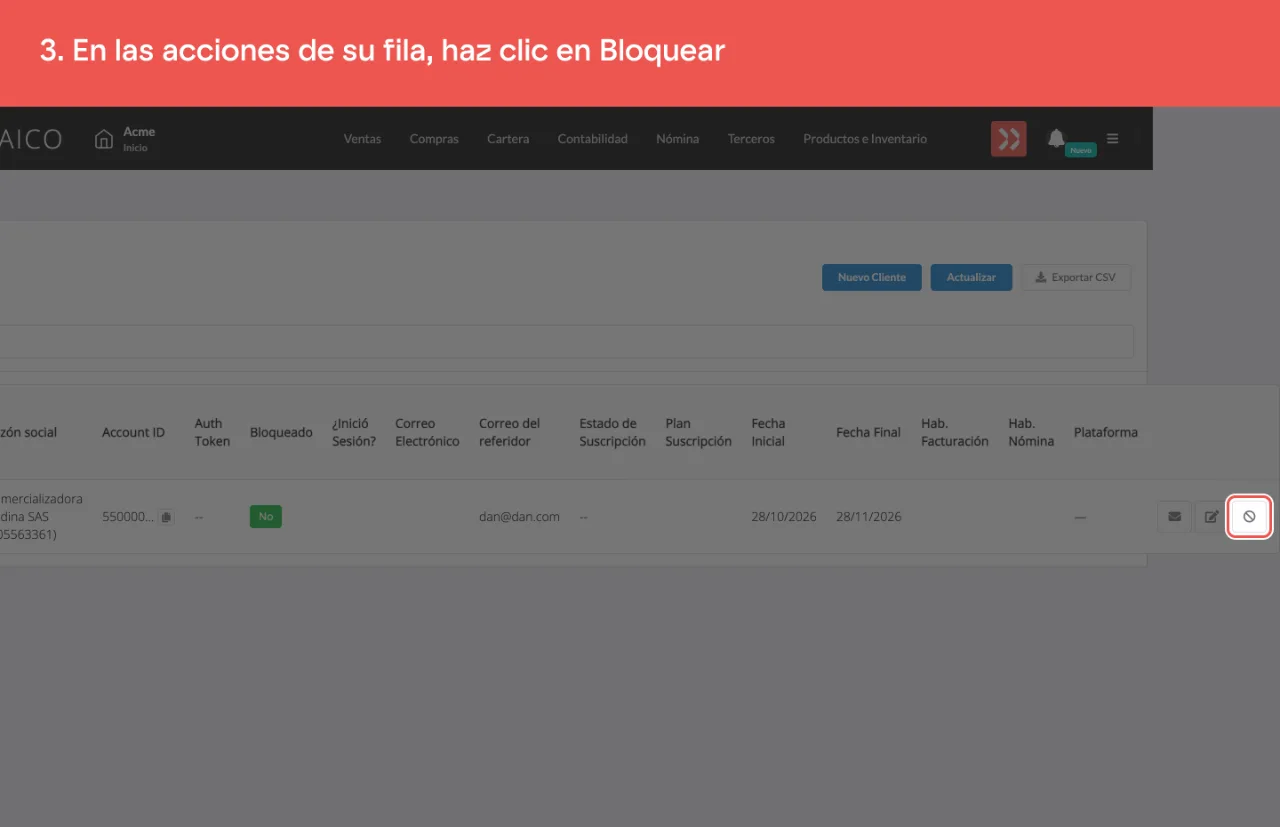Click the Acme Inicio company label
The image size is (1280, 827).
[x=139, y=139]
